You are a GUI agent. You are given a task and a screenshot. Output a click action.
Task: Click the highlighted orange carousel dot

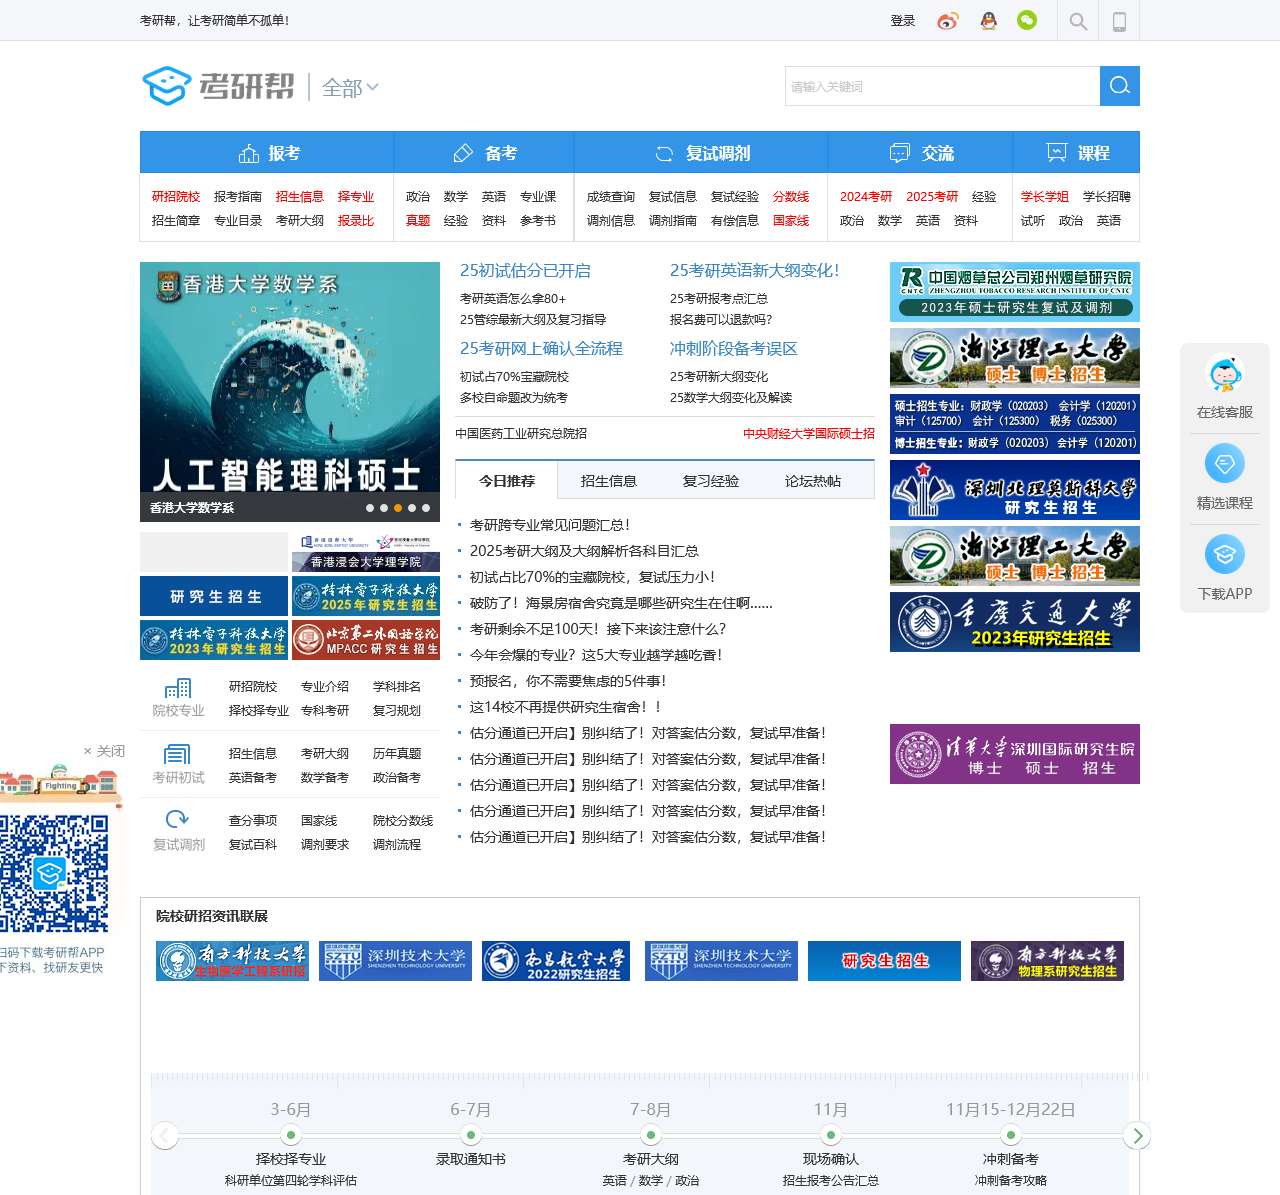pos(398,508)
